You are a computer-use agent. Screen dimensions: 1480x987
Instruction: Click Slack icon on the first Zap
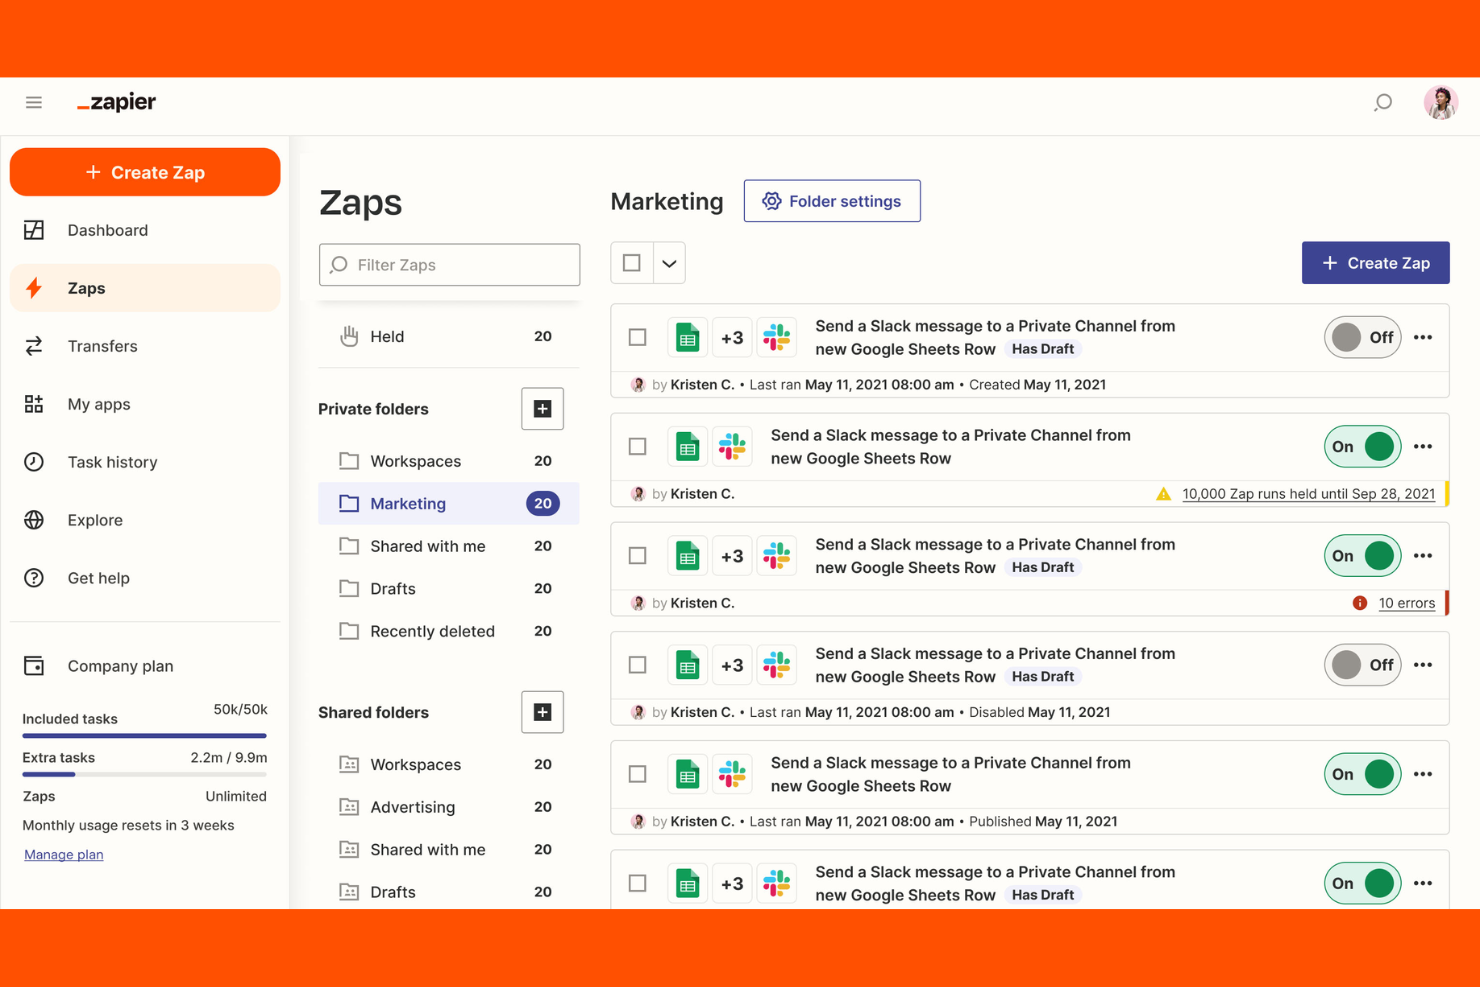pyautogui.click(x=777, y=337)
